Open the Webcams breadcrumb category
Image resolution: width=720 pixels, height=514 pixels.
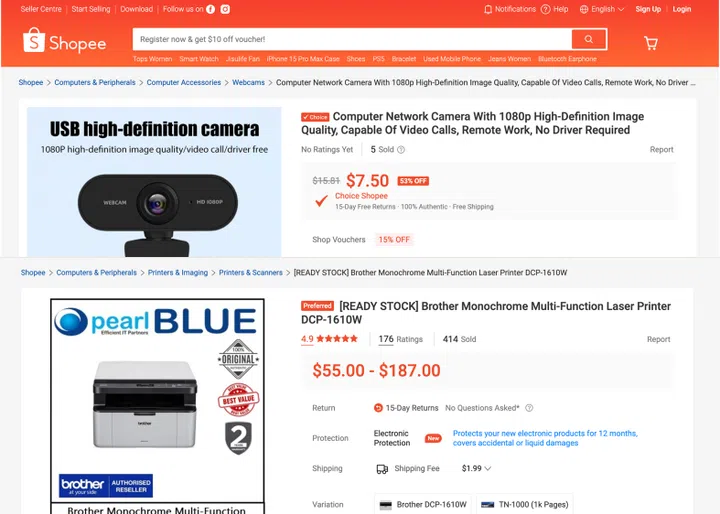pyautogui.click(x=248, y=83)
